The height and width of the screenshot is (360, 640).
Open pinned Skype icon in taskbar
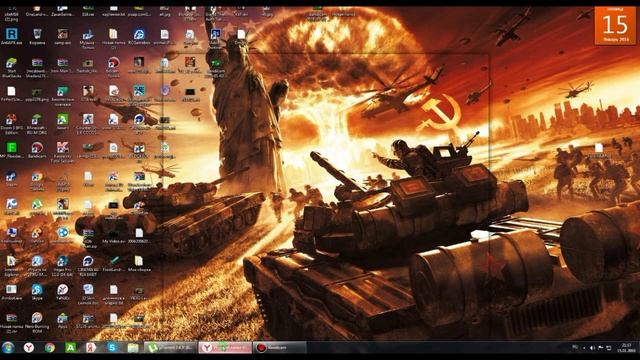[x=112, y=347]
